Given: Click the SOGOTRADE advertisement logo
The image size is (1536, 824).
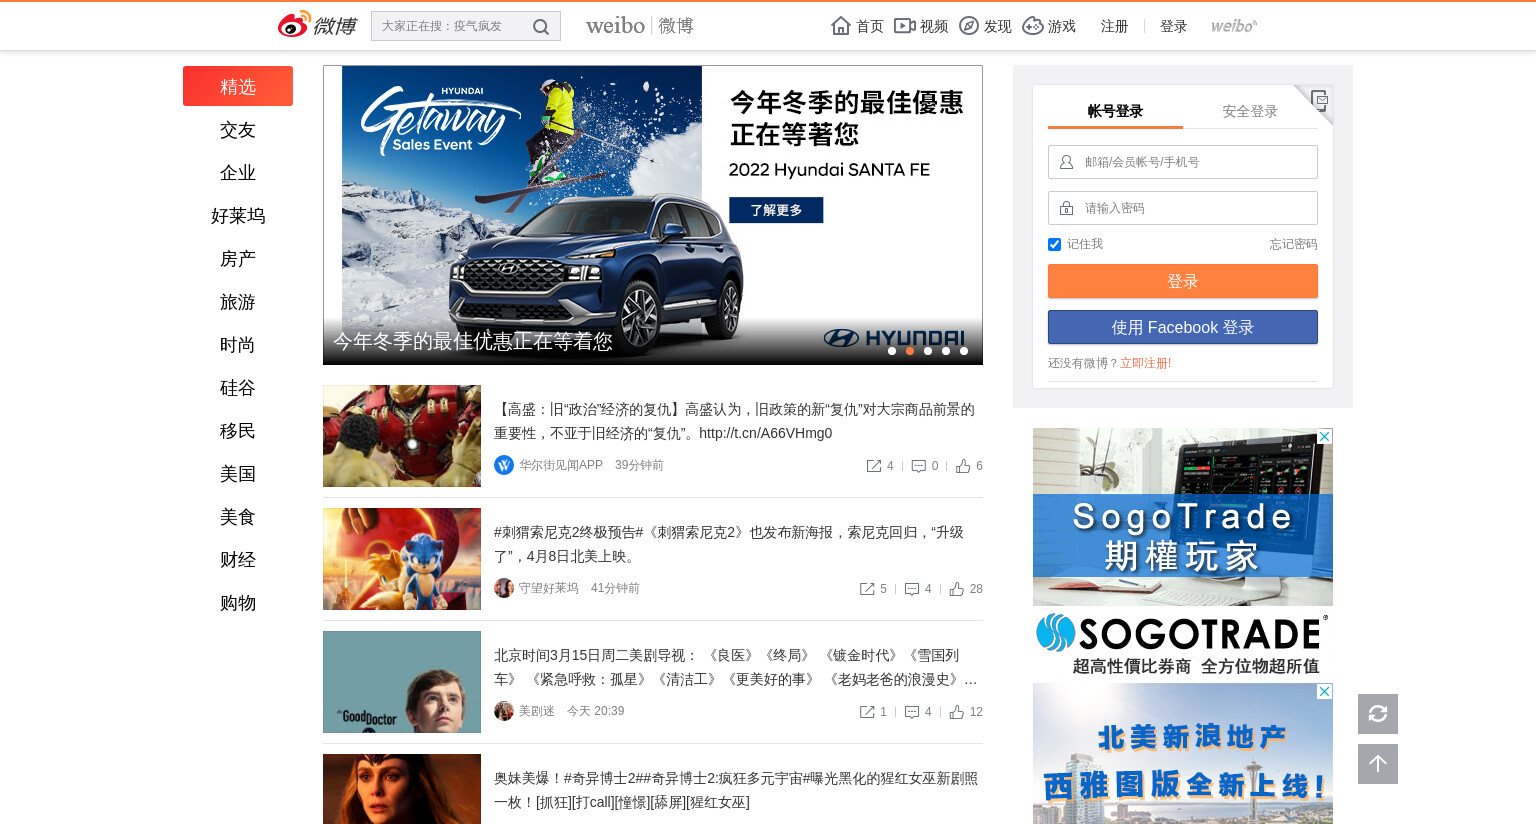Looking at the screenshot, I should click(1183, 634).
